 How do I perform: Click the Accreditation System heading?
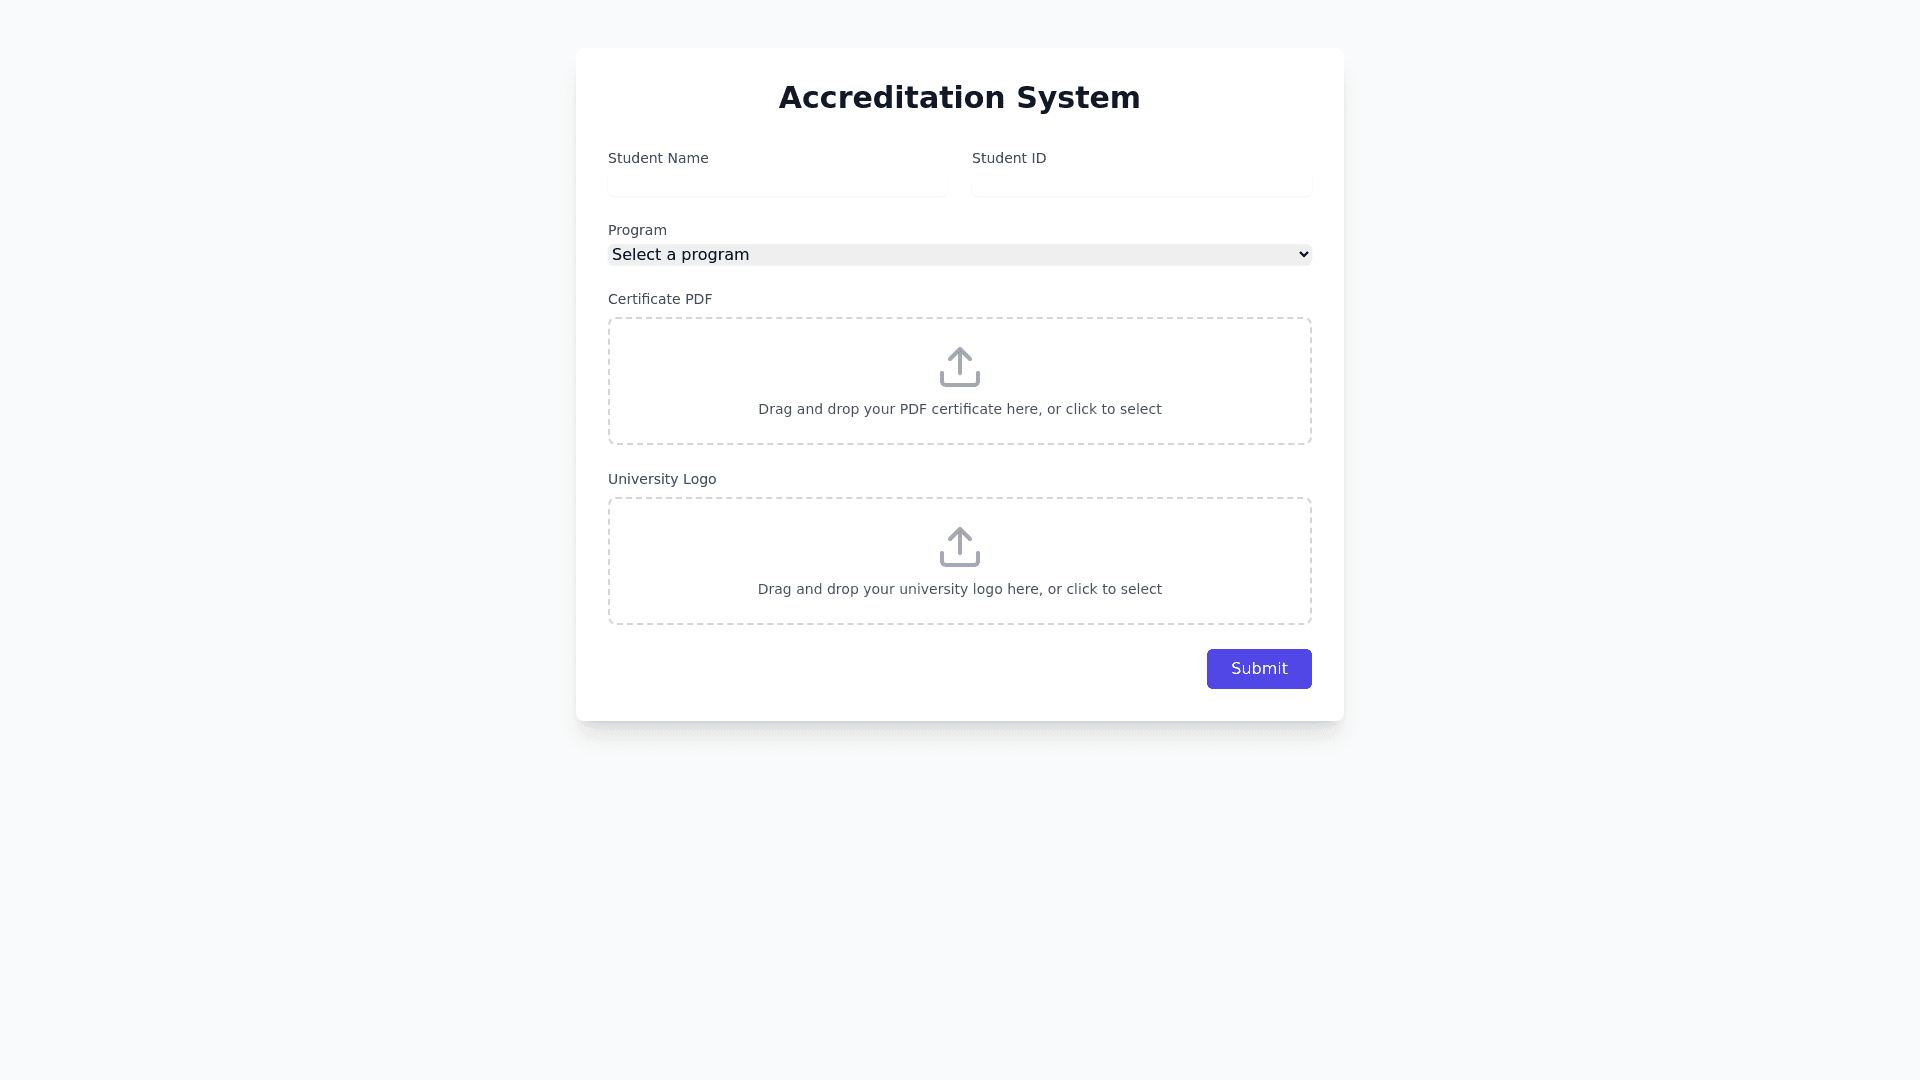[x=959, y=98]
